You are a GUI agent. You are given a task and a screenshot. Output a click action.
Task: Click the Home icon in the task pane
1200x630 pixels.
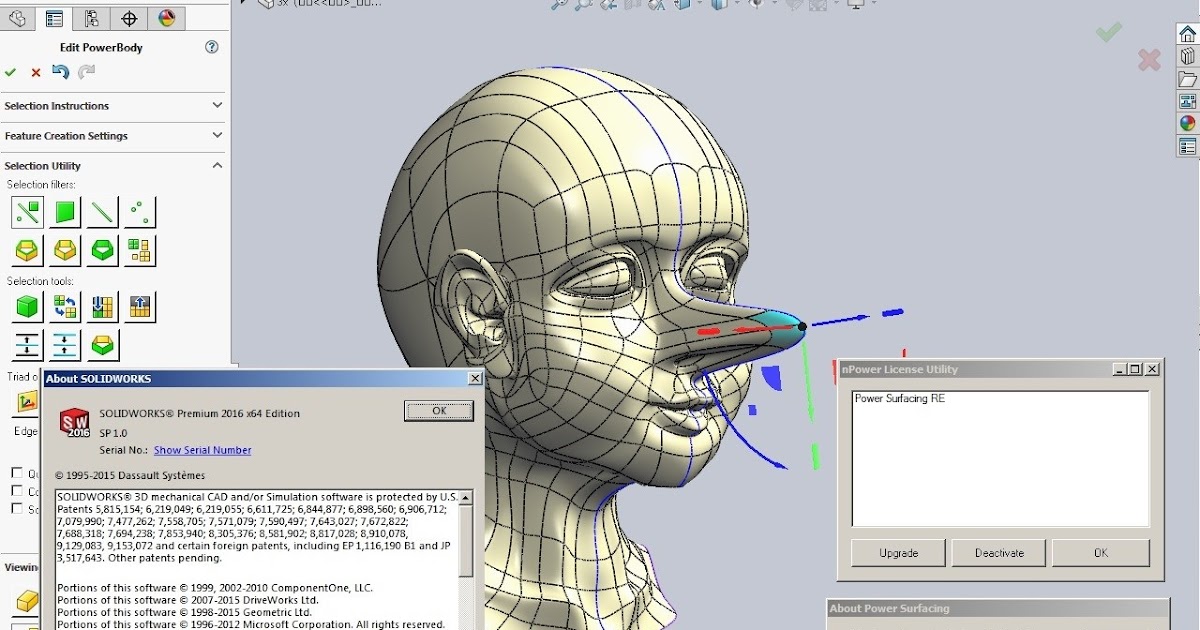click(1187, 33)
